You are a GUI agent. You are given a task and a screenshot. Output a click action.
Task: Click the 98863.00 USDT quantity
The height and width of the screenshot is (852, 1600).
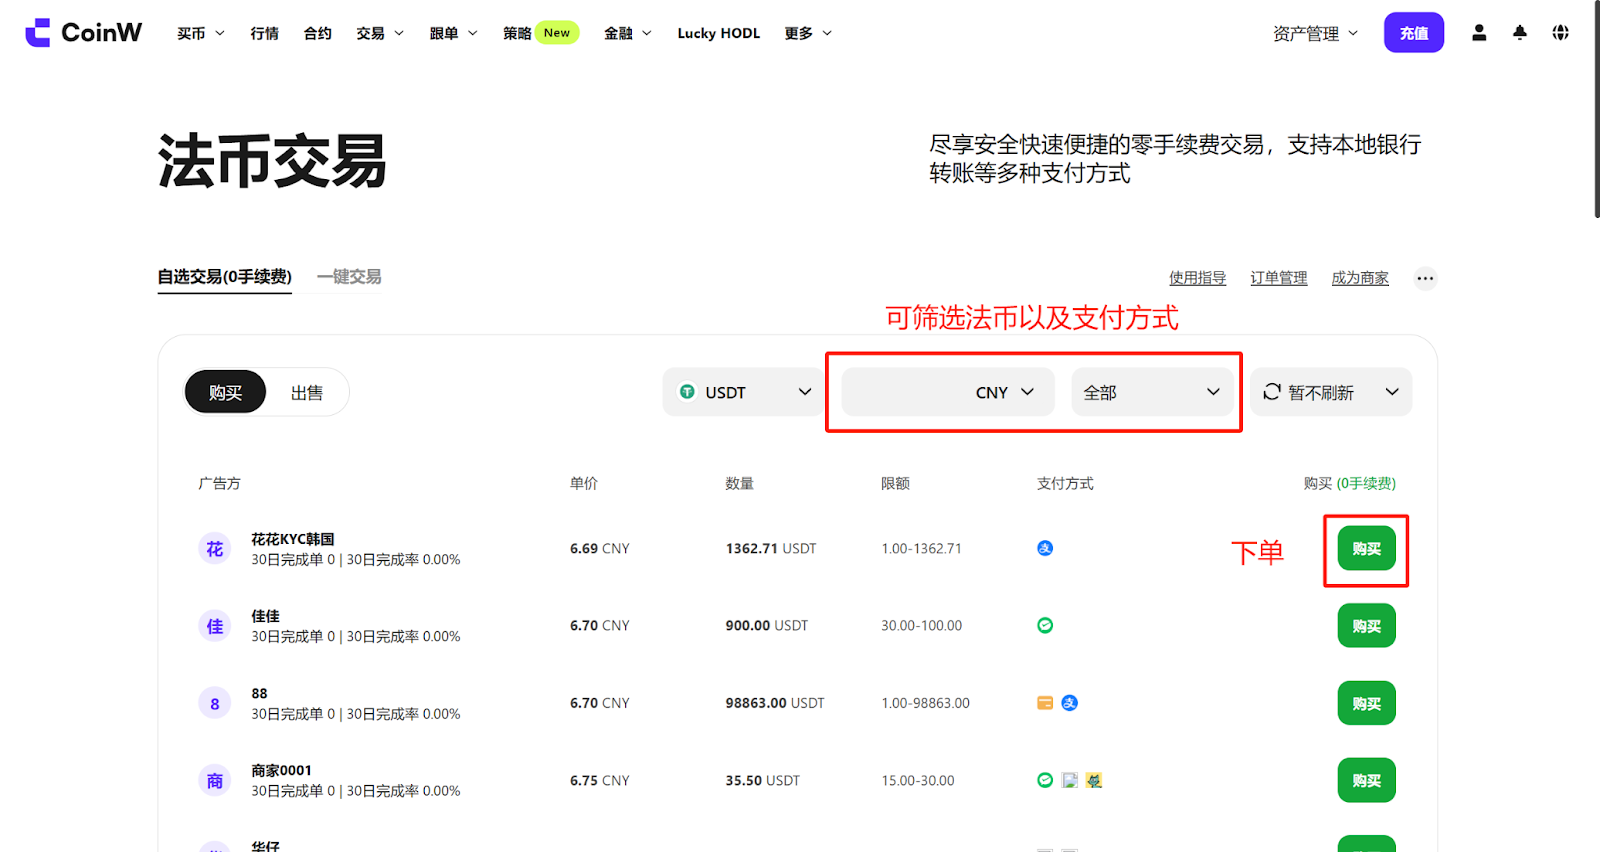[775, 703]
